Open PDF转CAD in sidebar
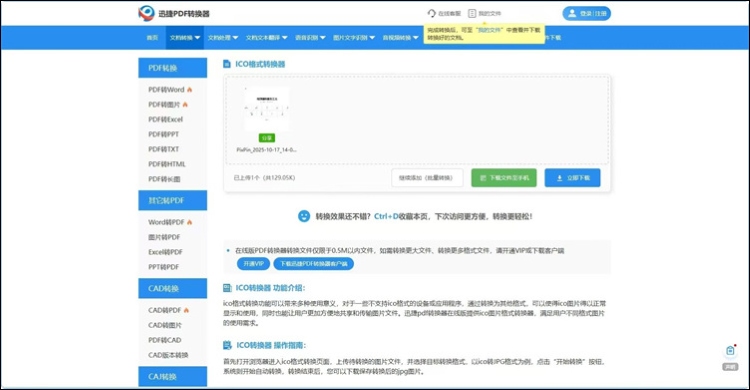The width and height of the screenshot is (750, 390). (x=165, y=340)
